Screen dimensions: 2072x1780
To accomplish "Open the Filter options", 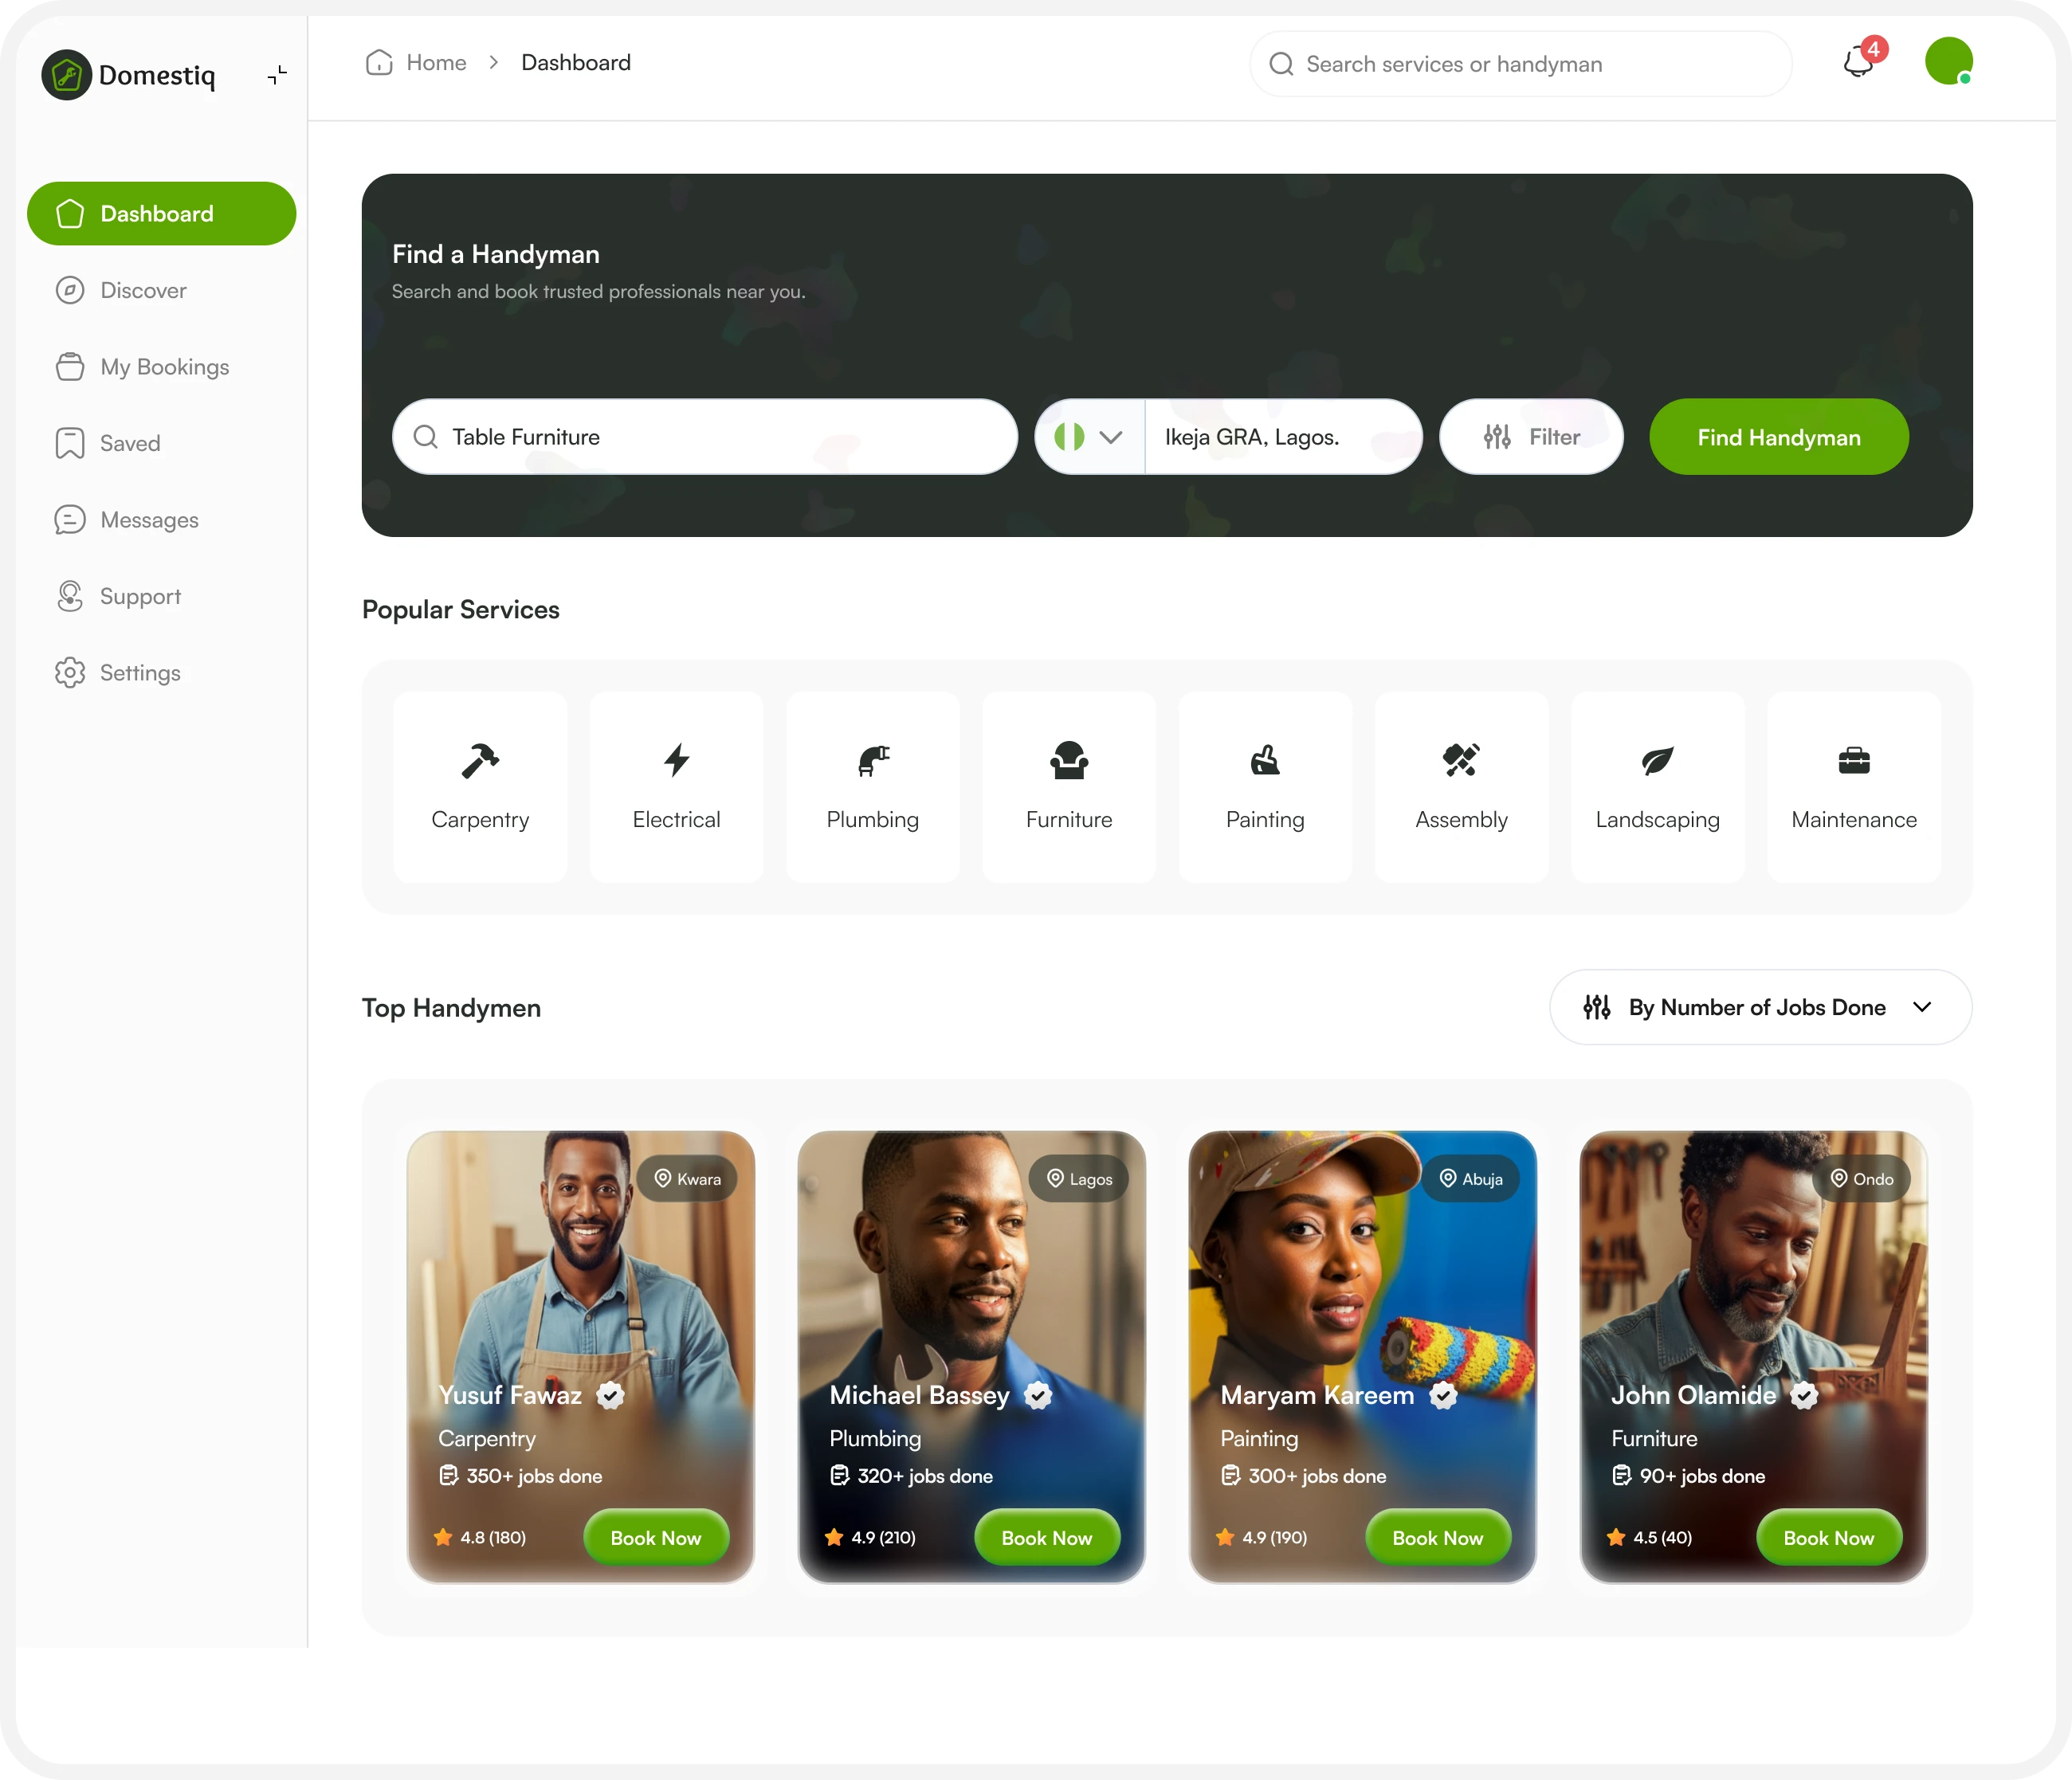I will point(1531,437).
